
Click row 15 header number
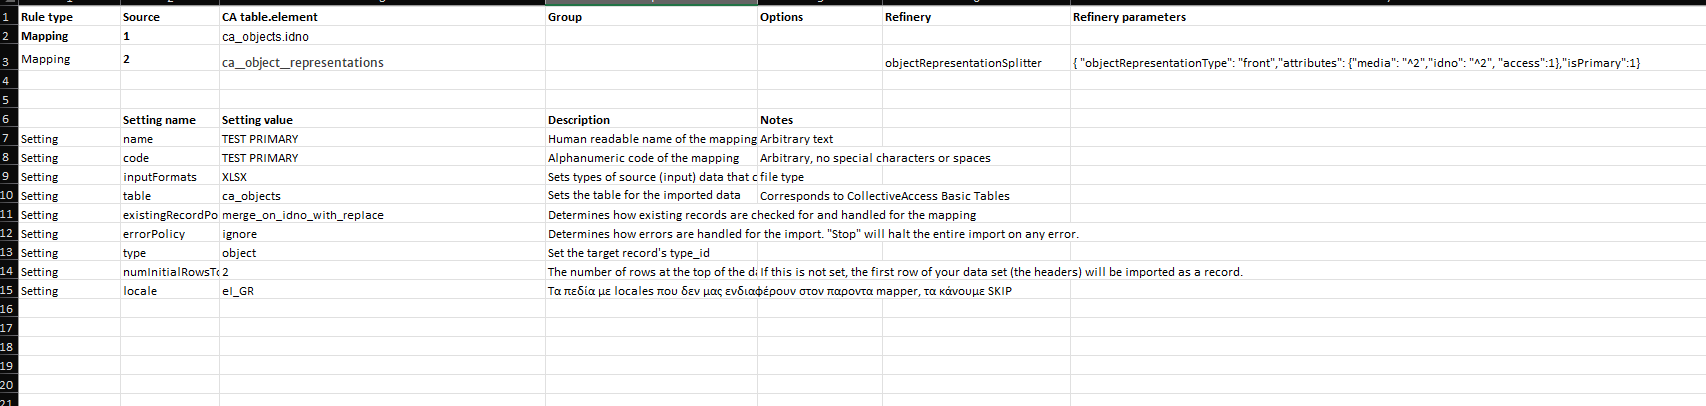[7, 291]
